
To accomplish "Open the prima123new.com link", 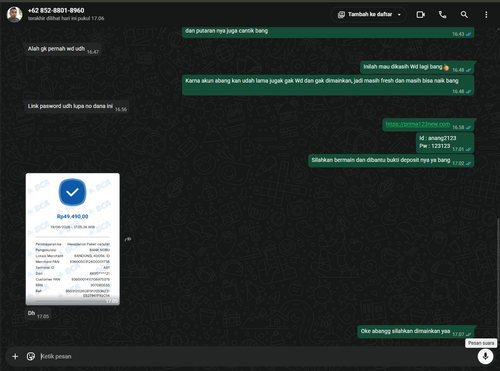I will [418, 124].
